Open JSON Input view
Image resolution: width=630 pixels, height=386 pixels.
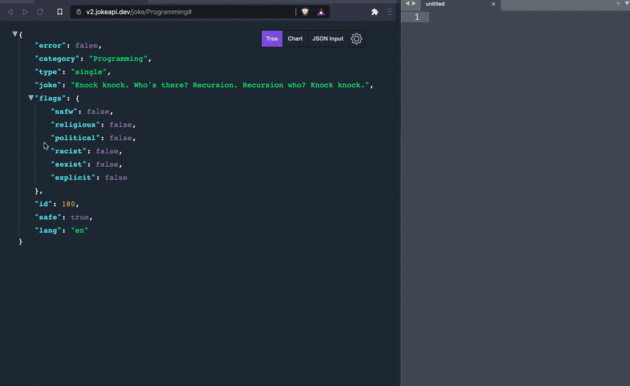tap(328, 39)
